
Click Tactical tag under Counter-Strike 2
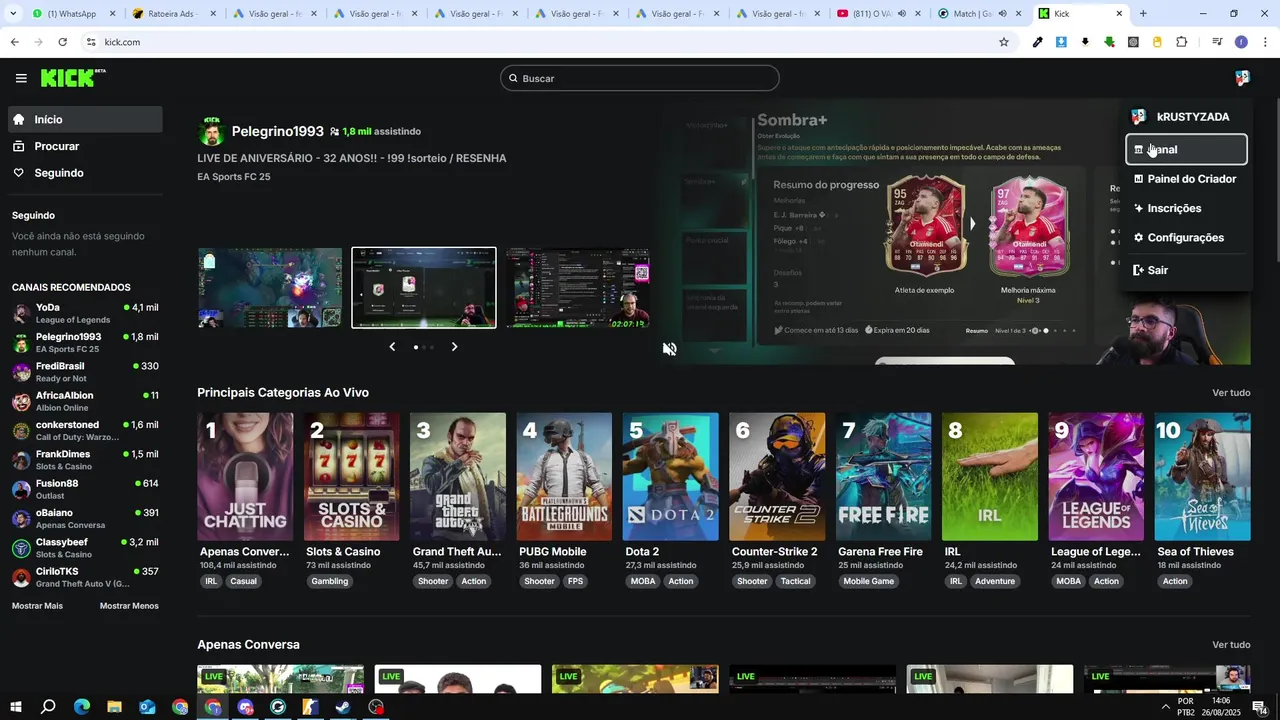pyautogui.click(x=796, y=581)
